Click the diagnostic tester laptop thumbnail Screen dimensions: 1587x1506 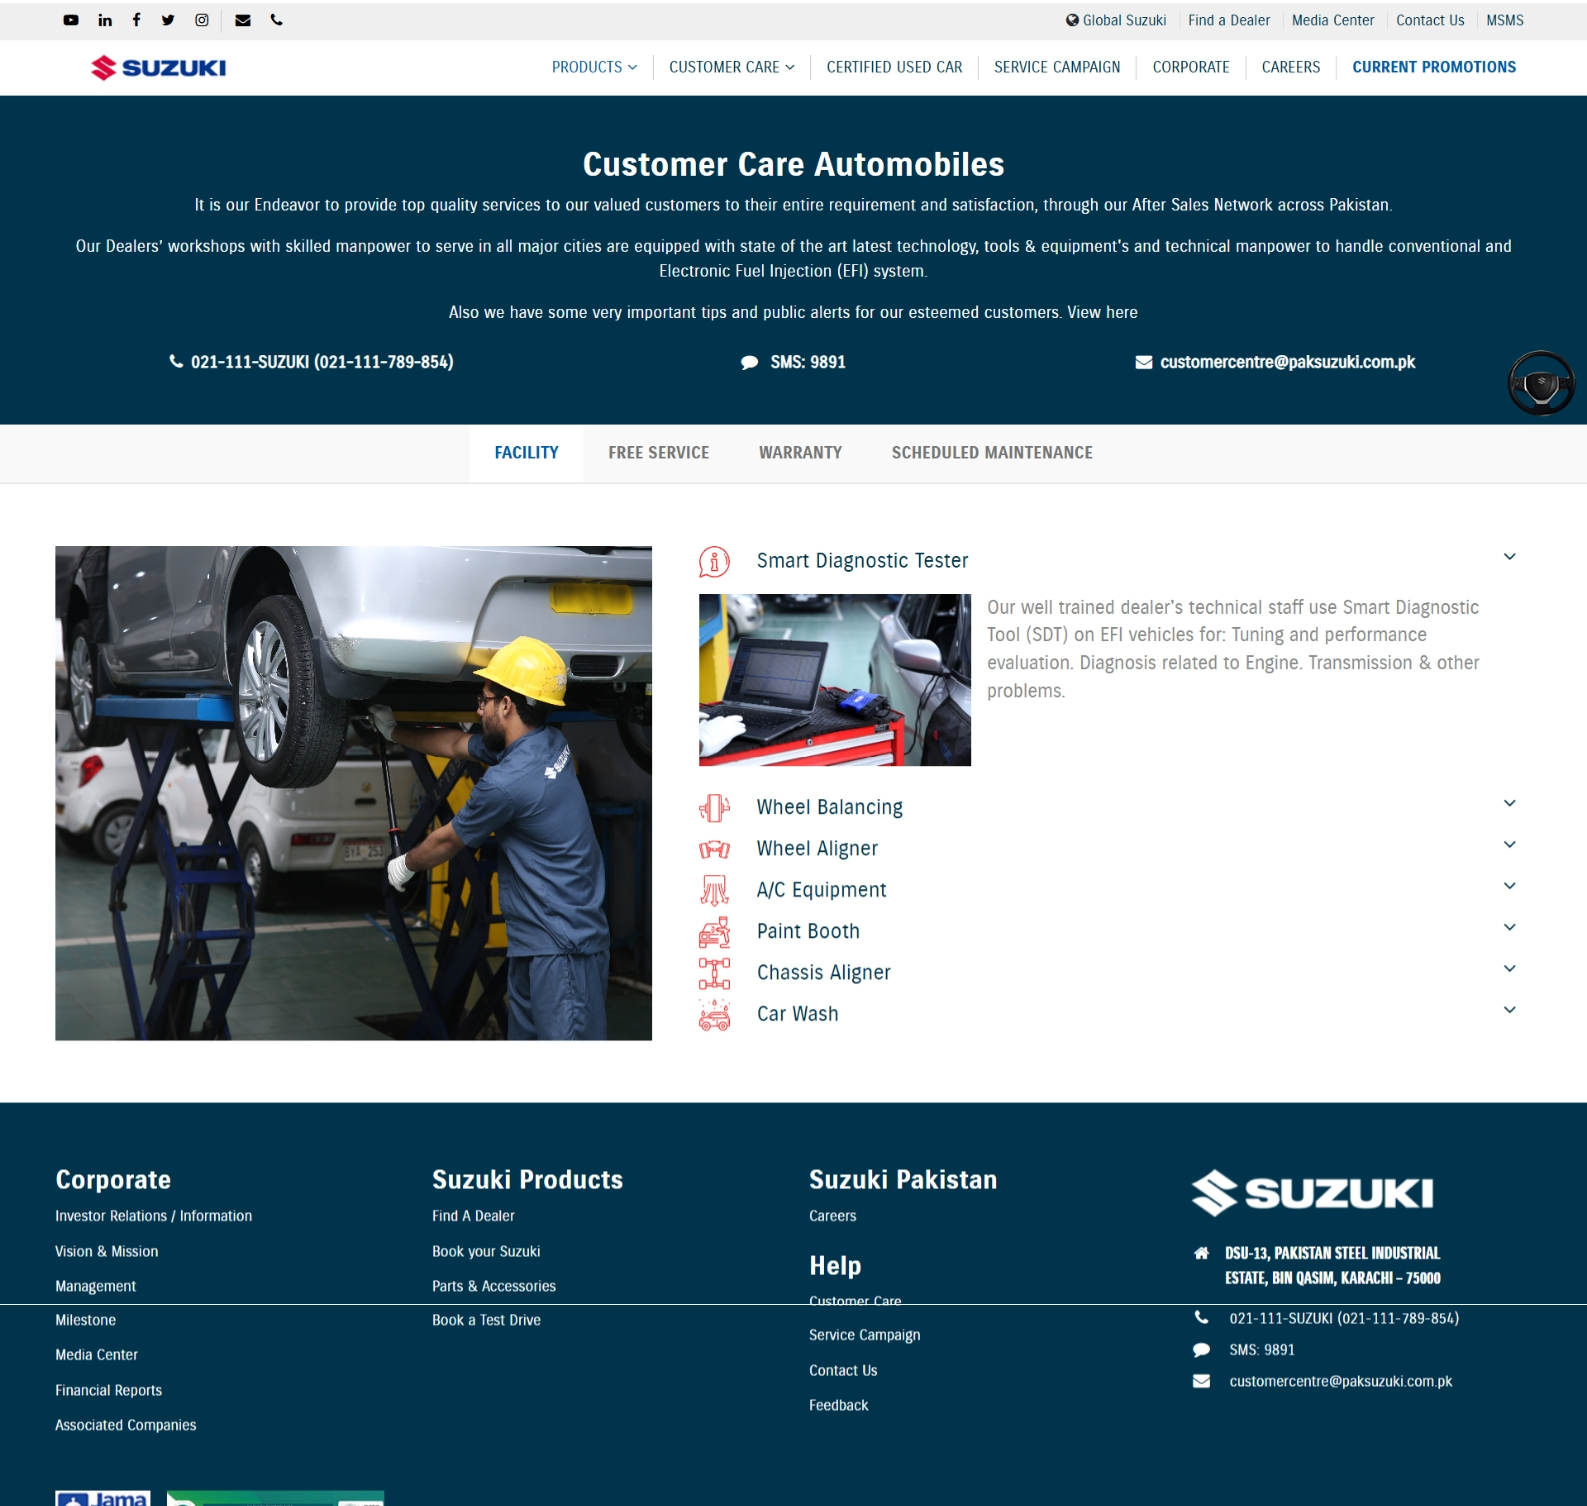(x=835, y=680)
